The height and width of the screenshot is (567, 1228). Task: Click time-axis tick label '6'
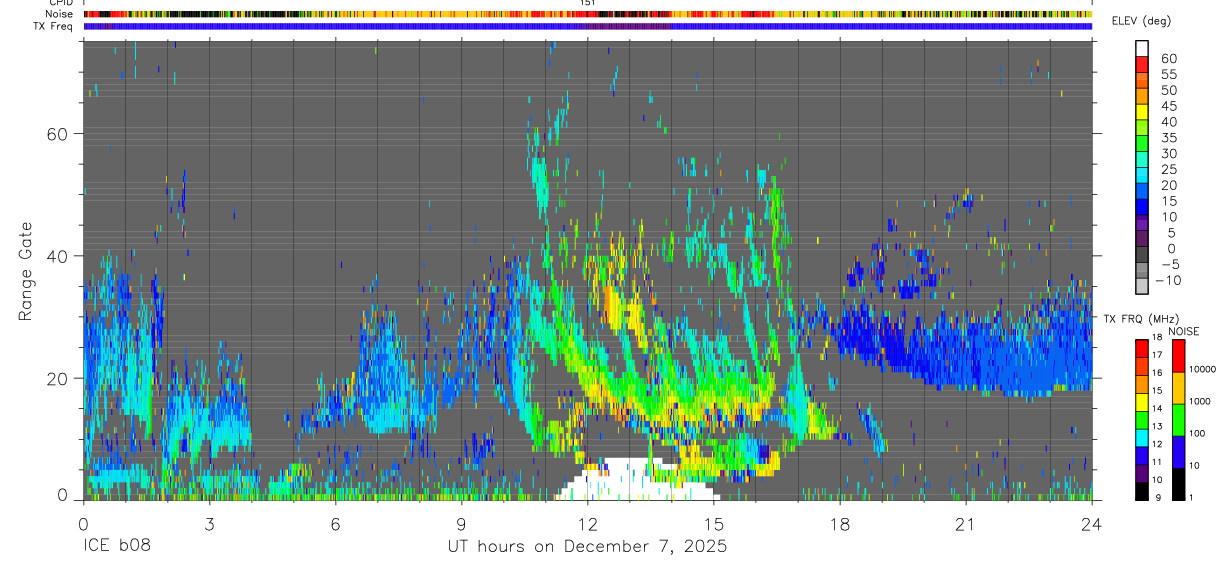point(335,524)
